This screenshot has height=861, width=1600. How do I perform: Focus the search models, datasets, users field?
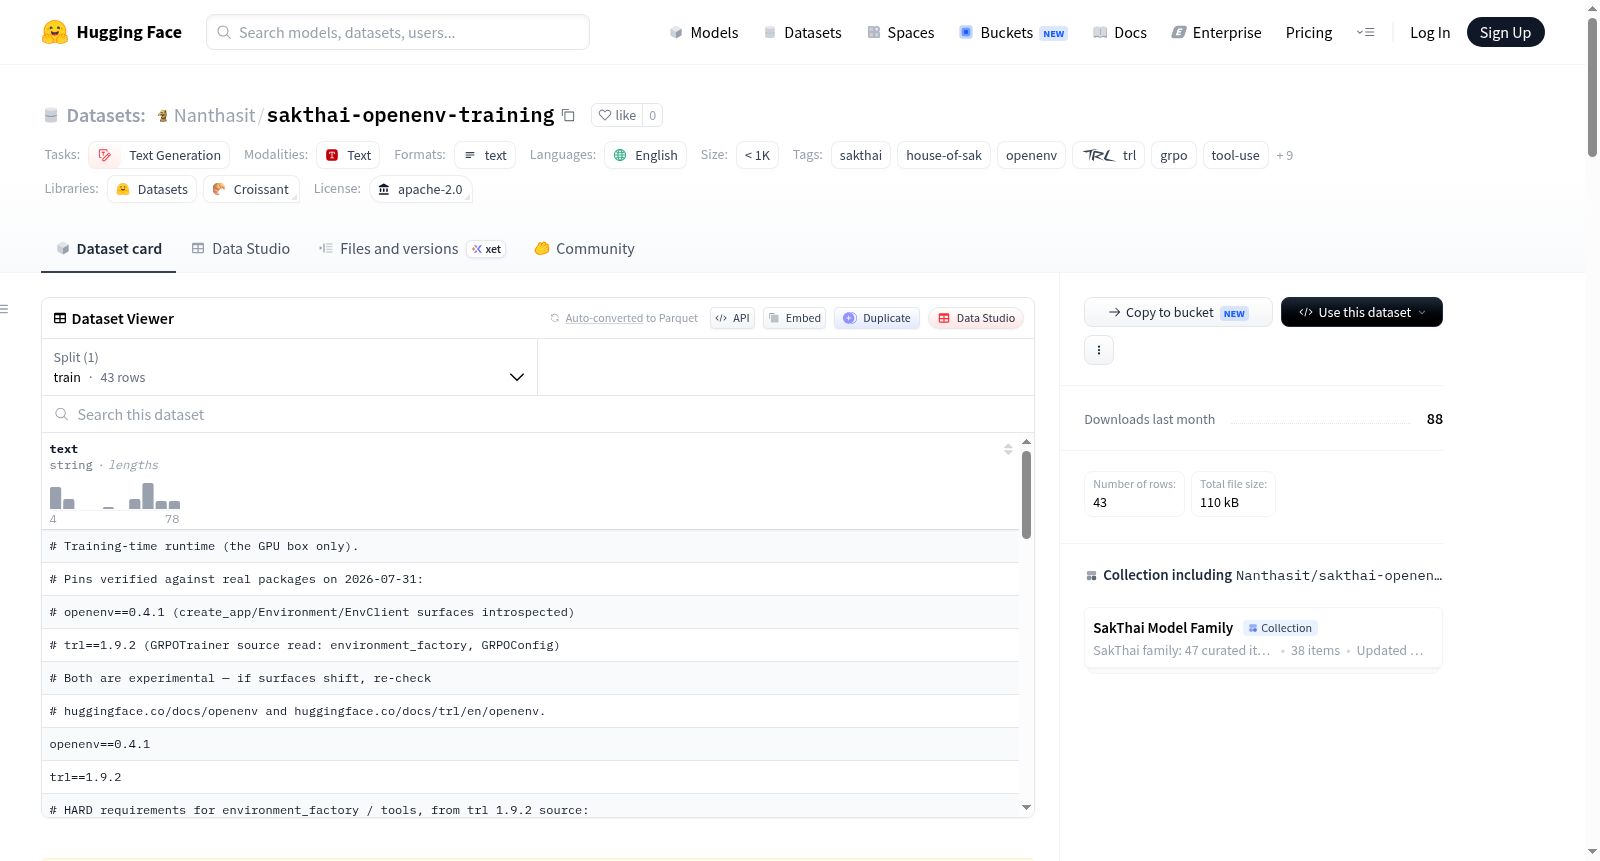point(398,32)
